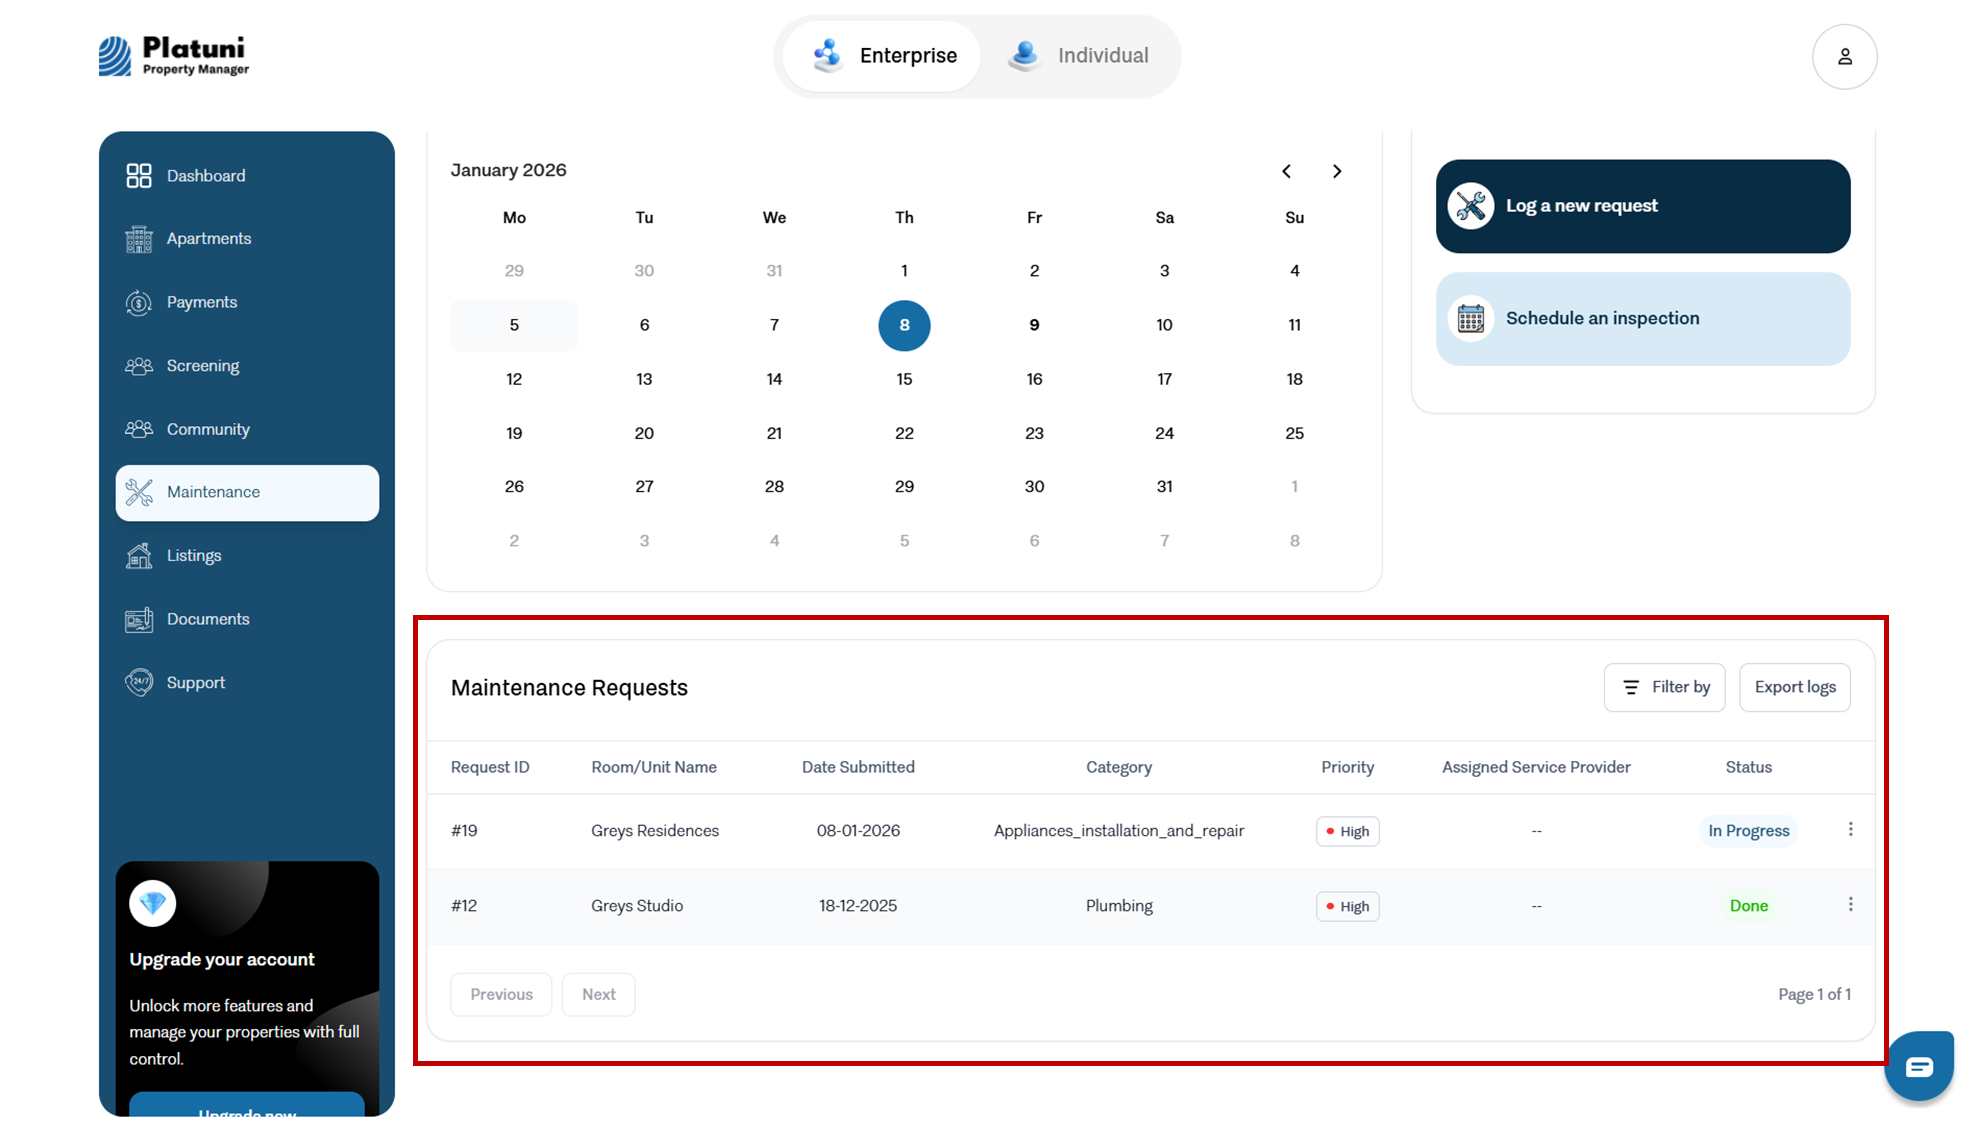Viewport: 1976px width, 1125px height.
Task: Select January 31 on the calendar
Action: point(1164,487)
